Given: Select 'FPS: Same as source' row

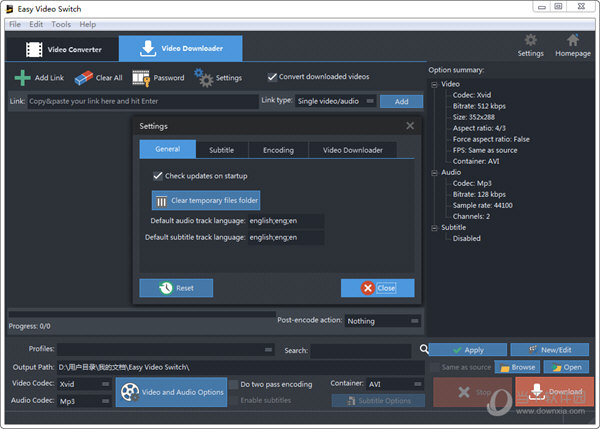Looking at the screenshot, I should pyautogui.click(x=485, y=150).
